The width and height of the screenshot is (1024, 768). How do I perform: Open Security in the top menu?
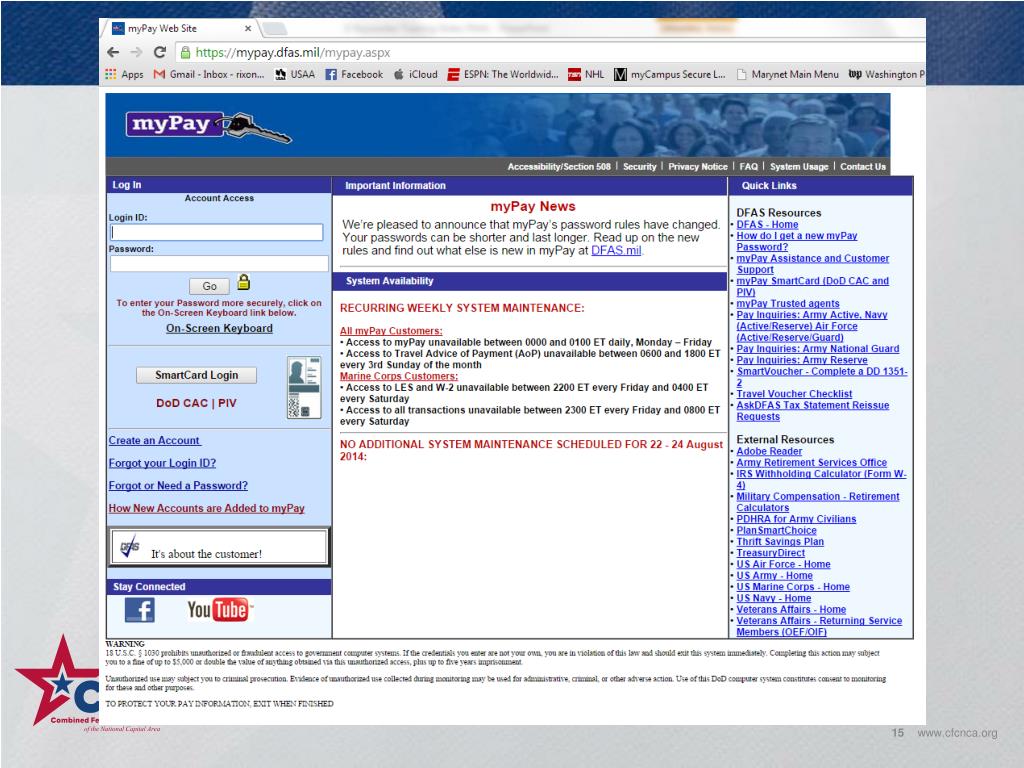pyautogui.click(x=639, y=167)
